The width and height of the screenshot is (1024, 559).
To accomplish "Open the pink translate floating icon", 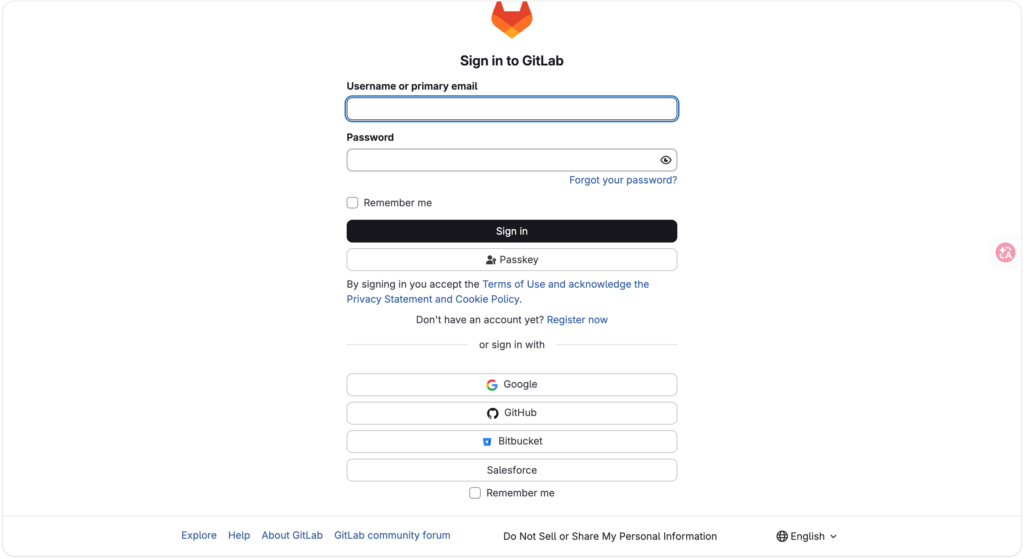I will tap(1005, 252).
